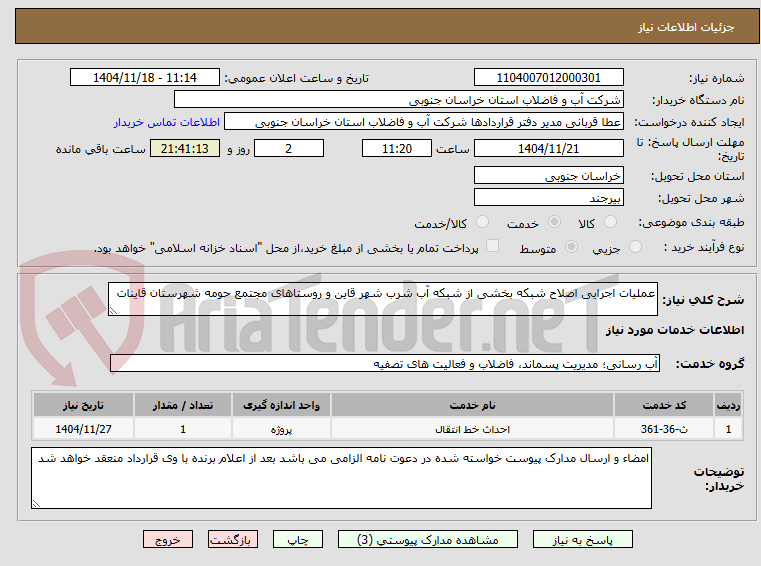This screenshot has width=761, height=566.
Task: Select the جزیی purchase type radio
Action: click(635, 247)
